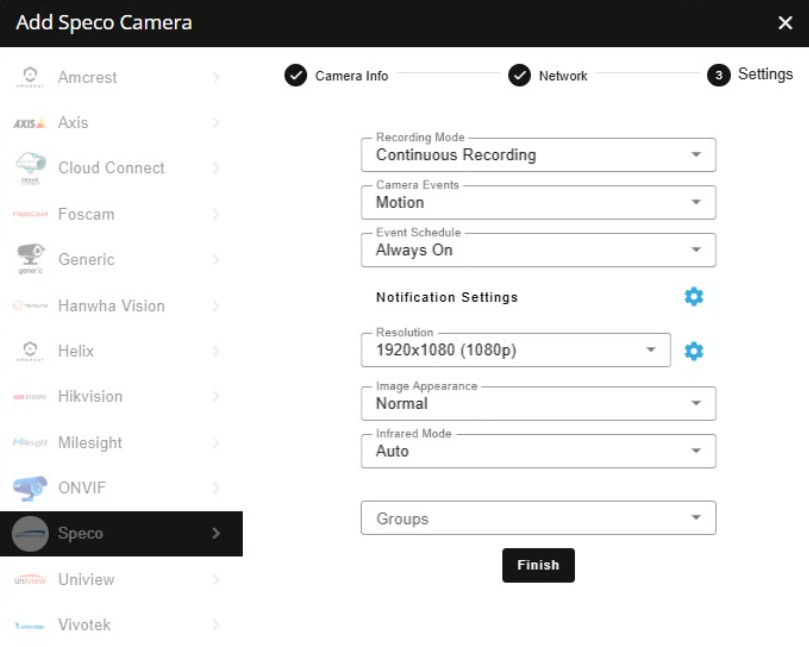The width and height of the screenshot is (809, 647).
Task: Click the Network checkmark step icon
Action: (x=519, y=75)
